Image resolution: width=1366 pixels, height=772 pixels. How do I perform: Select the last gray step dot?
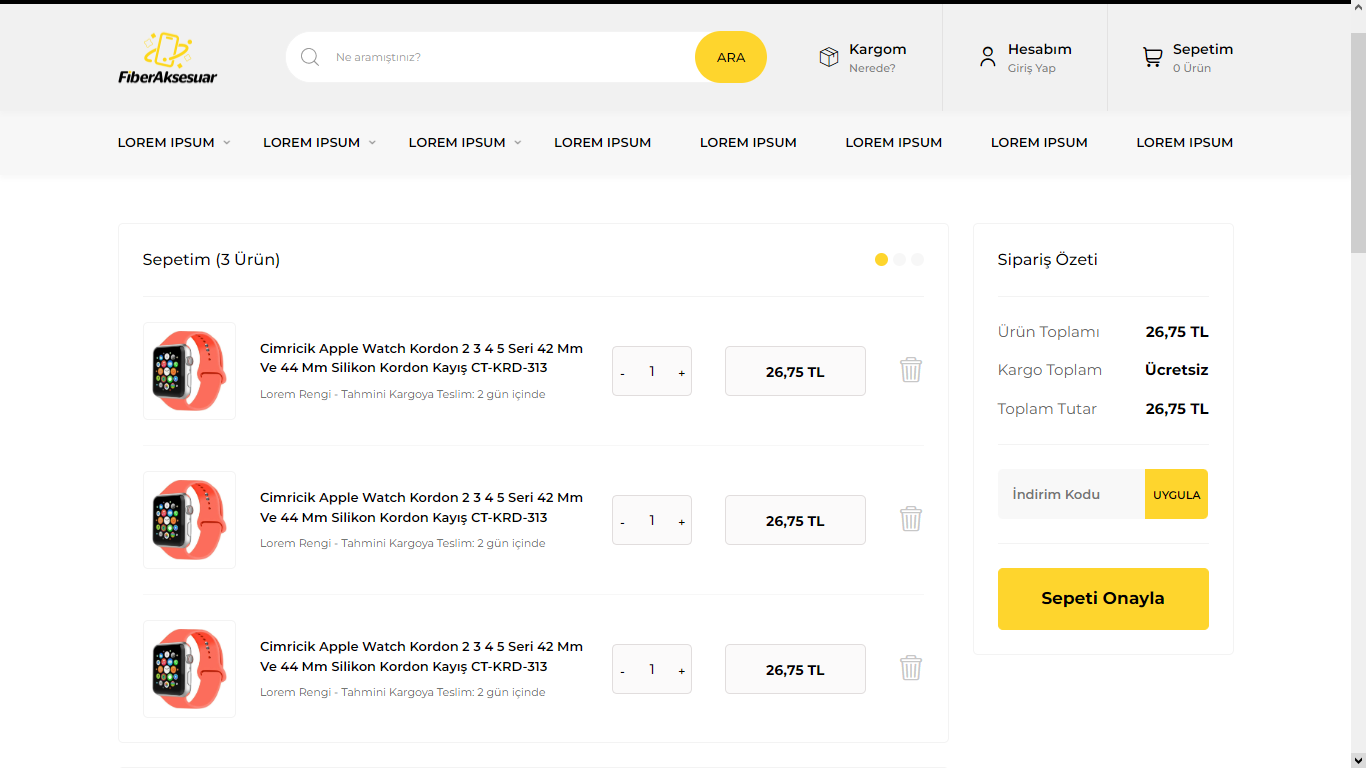pyautogui.click(x=917, y=259)
